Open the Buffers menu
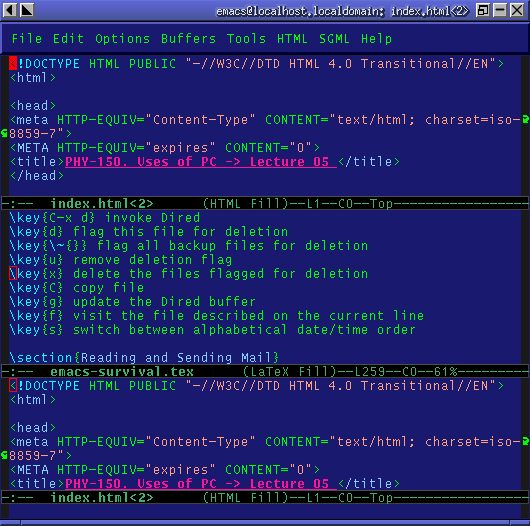The image size is (530, 526). 188,39
